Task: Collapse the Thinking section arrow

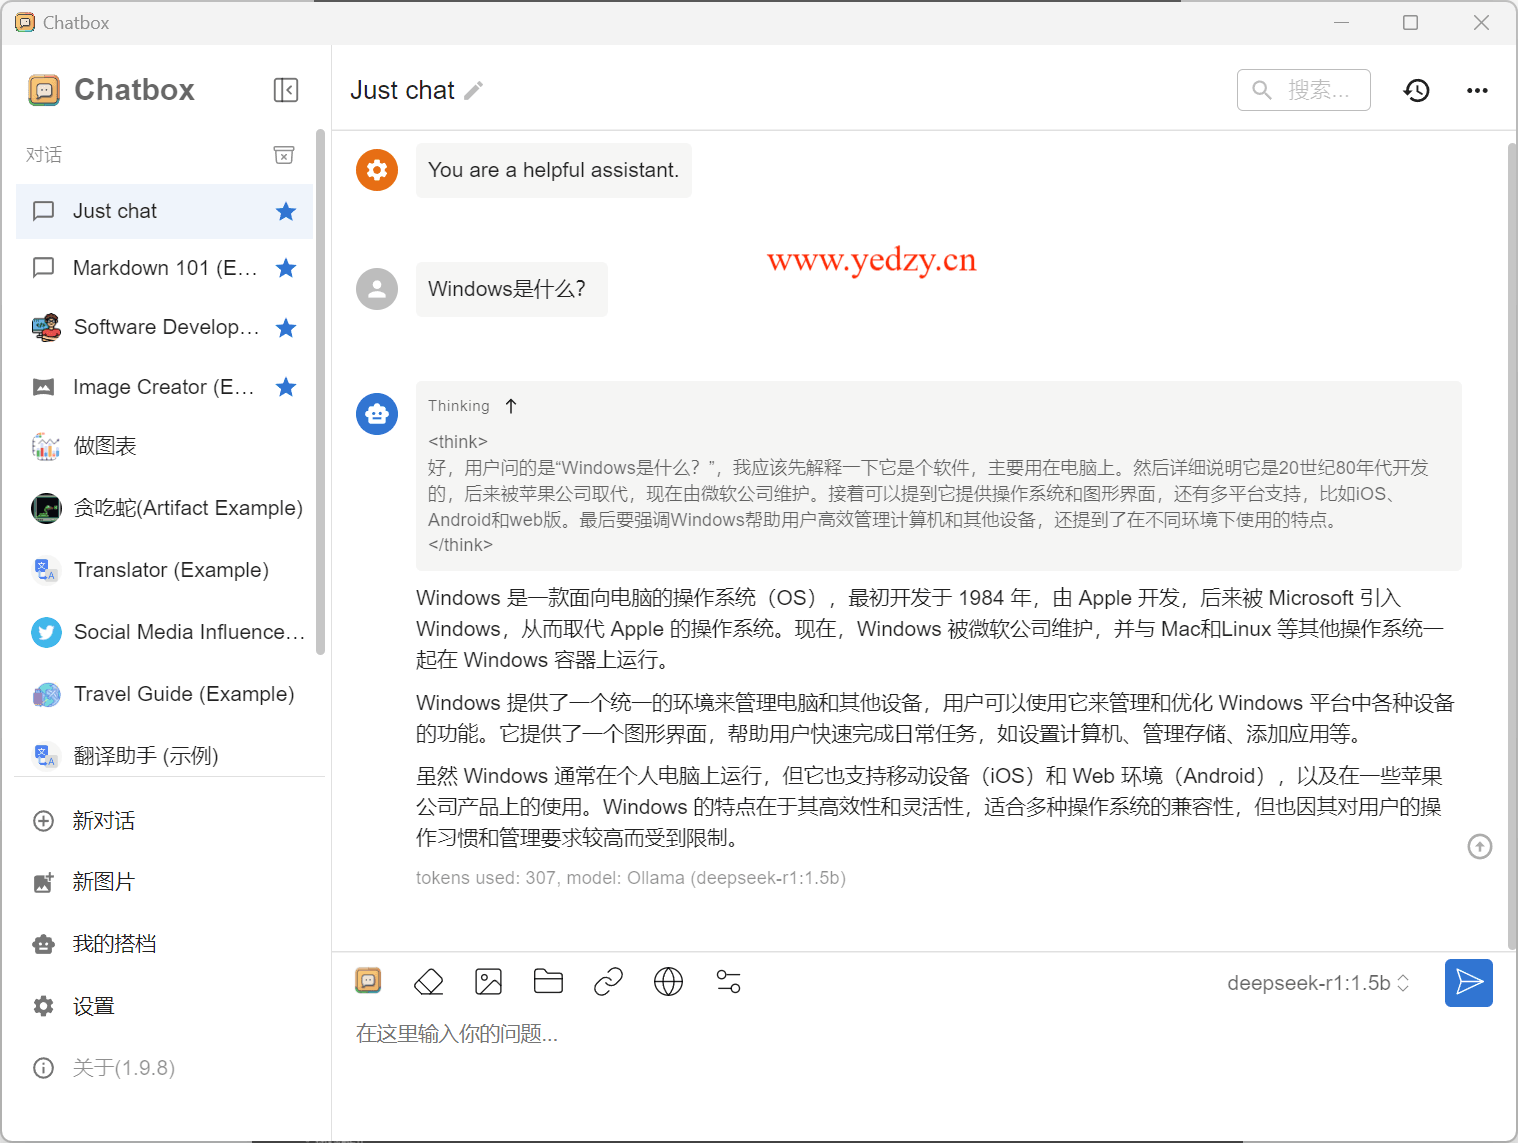Action: tap(511, 406)
